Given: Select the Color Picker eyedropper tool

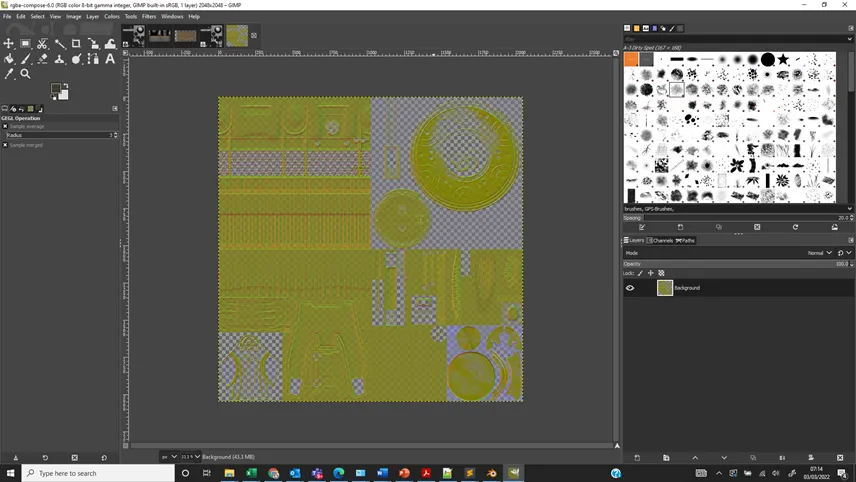Looking at the screenshot, I should (x=9, y=74).
